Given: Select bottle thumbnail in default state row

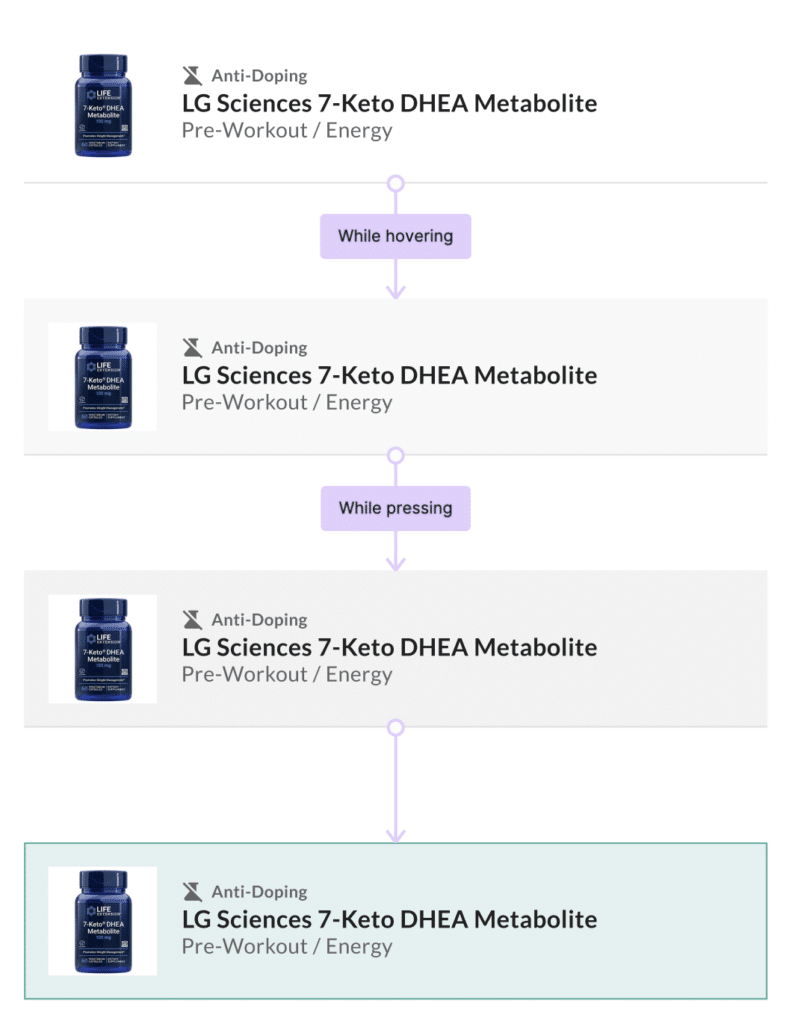Looking at the screenshot, I should [x=103, y=105].
